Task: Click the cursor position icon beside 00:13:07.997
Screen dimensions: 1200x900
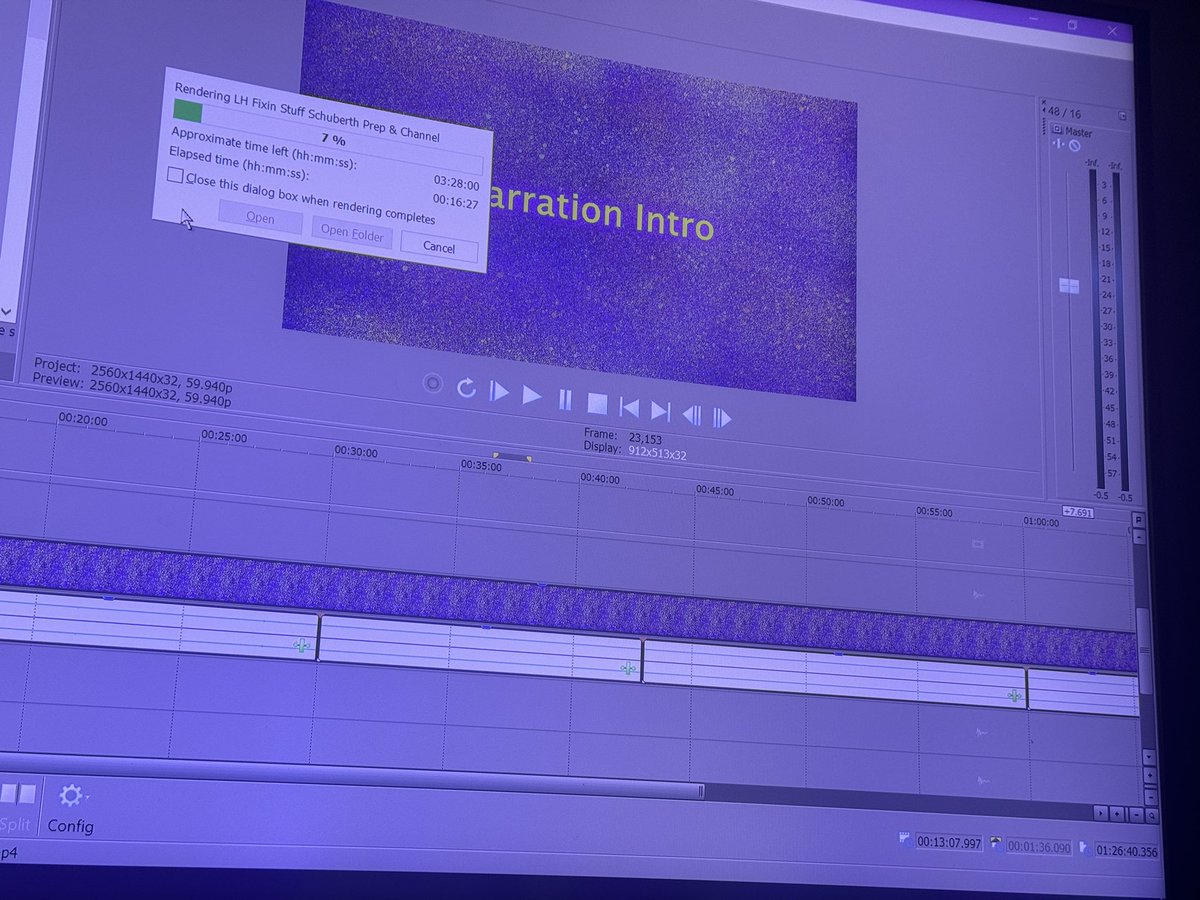Action: [905, 839]
